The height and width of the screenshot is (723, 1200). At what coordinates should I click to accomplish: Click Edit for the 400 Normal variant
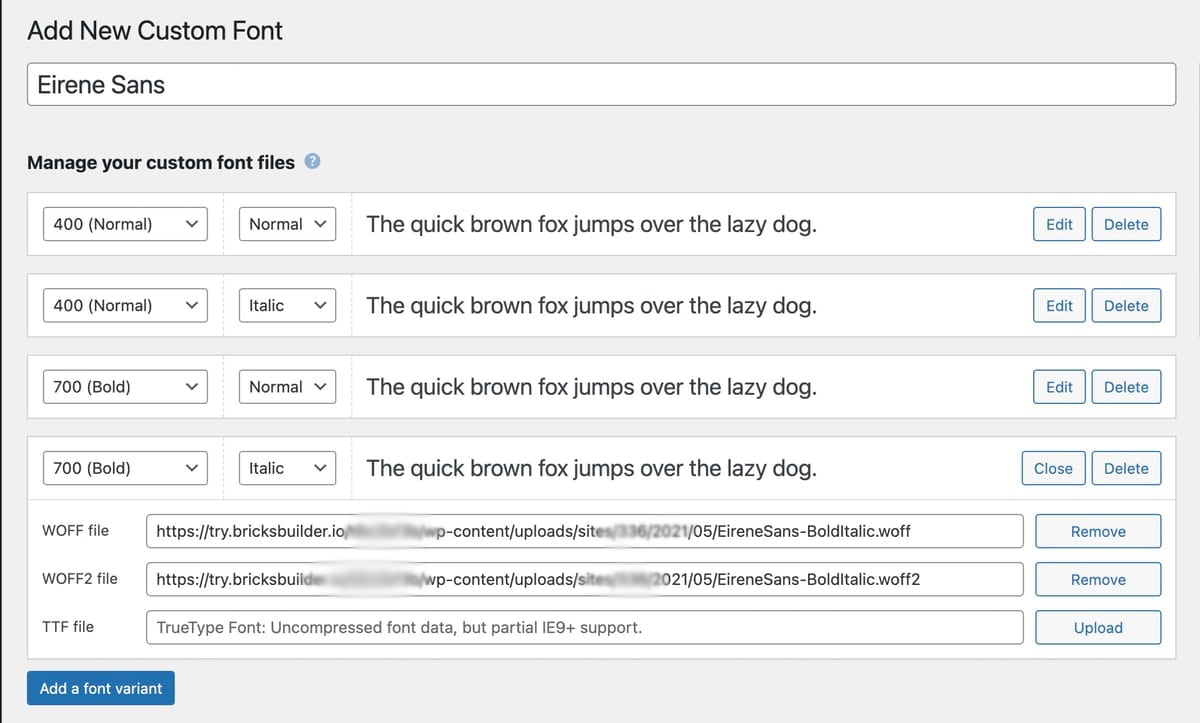pos(1059,224)
